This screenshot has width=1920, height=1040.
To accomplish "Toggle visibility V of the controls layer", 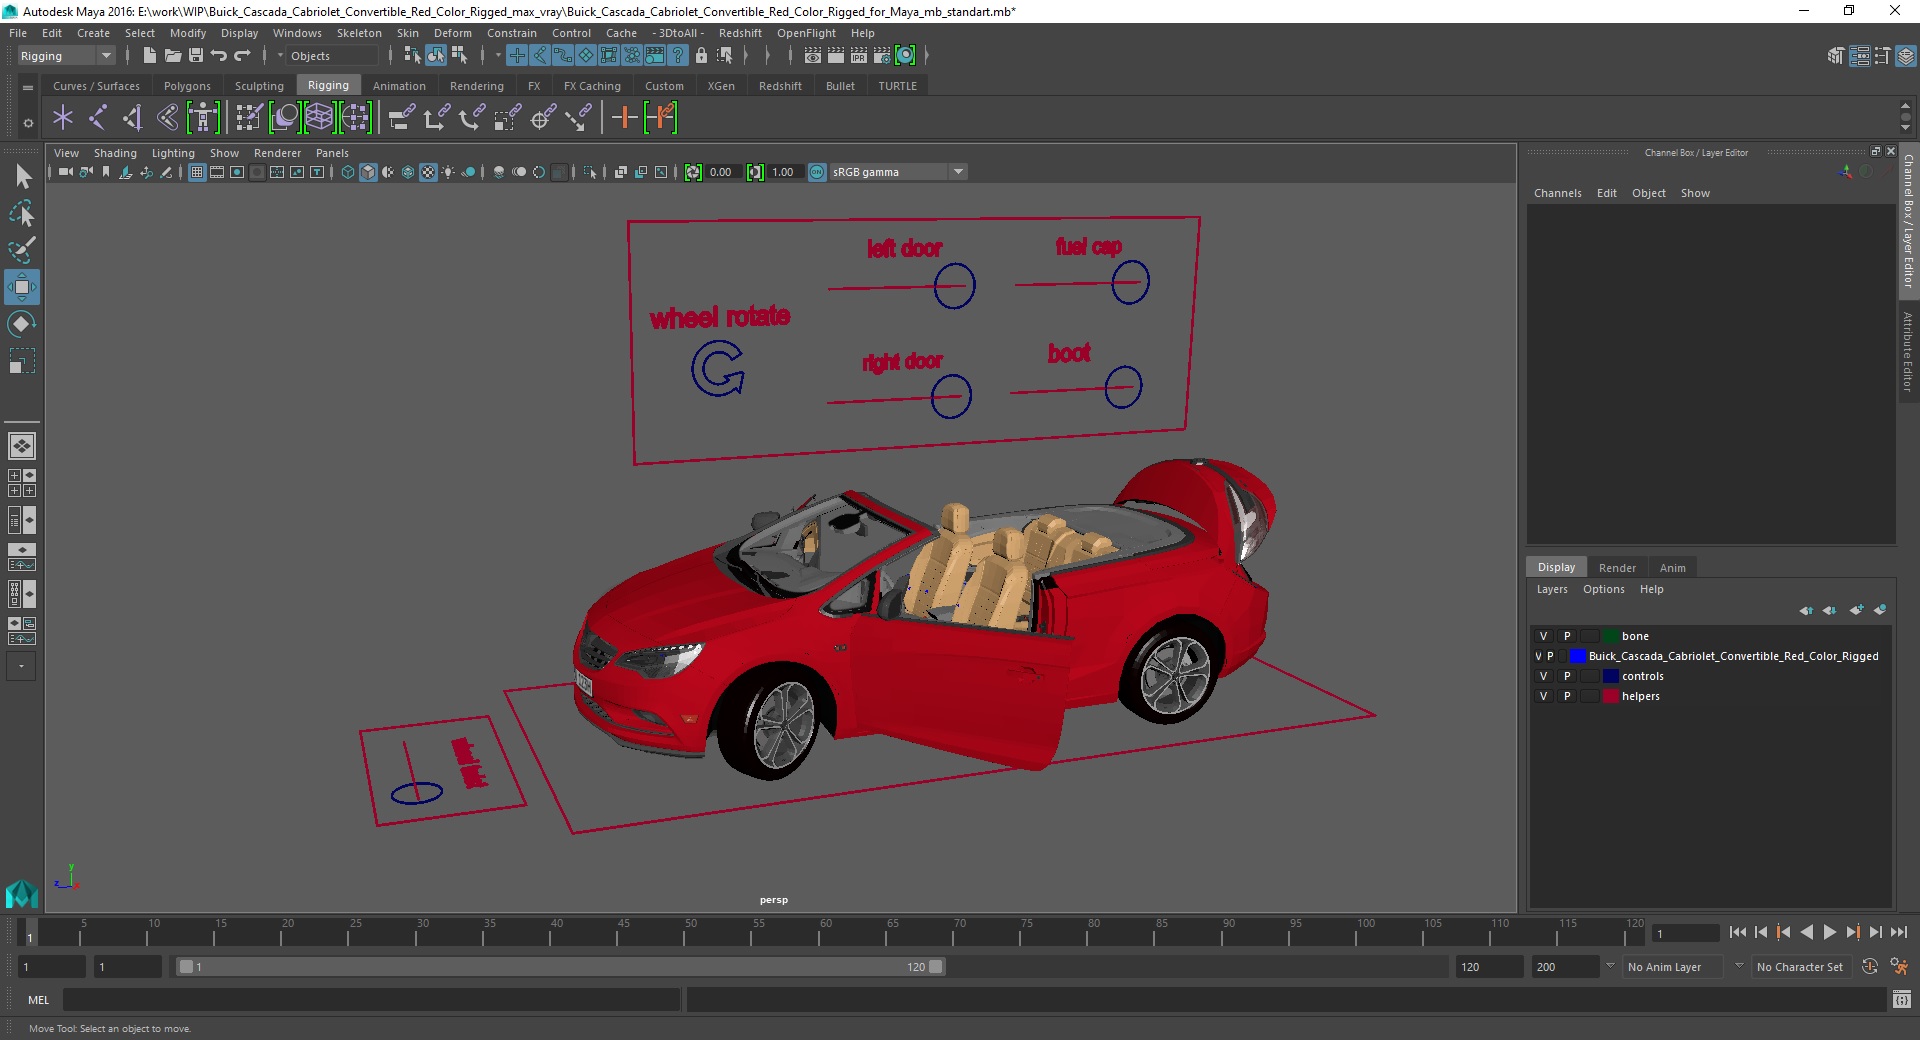I will [1543, 676].
